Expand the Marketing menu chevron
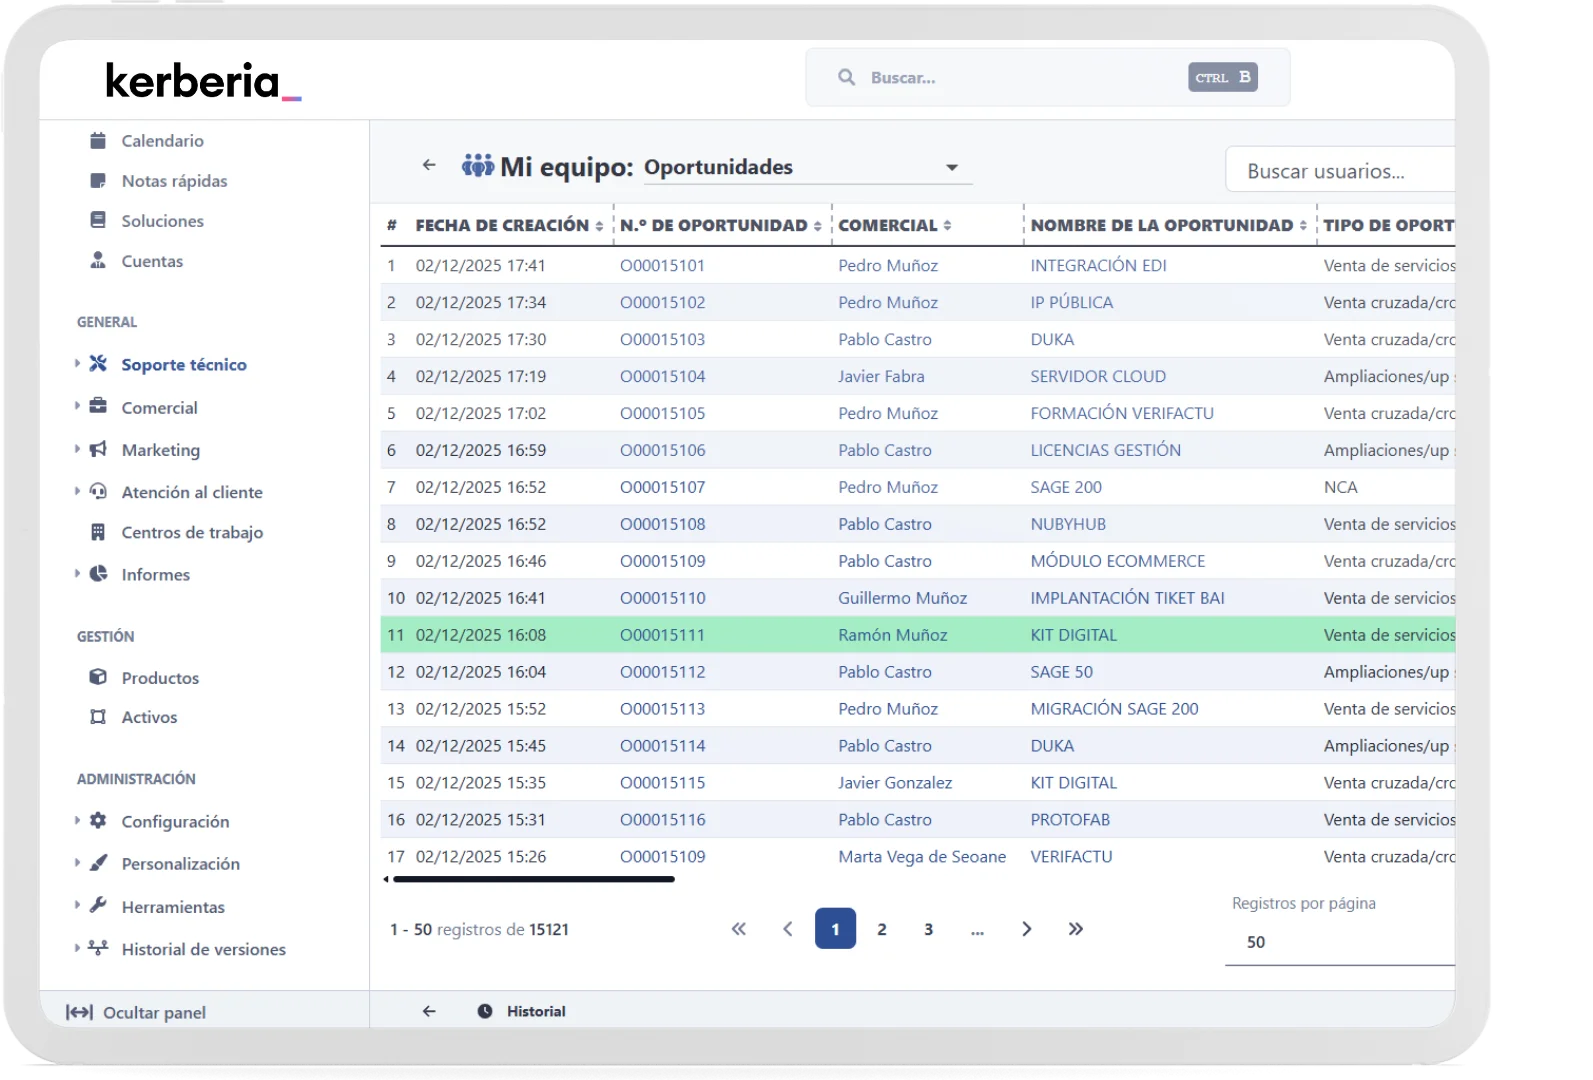 pos(77,449)
